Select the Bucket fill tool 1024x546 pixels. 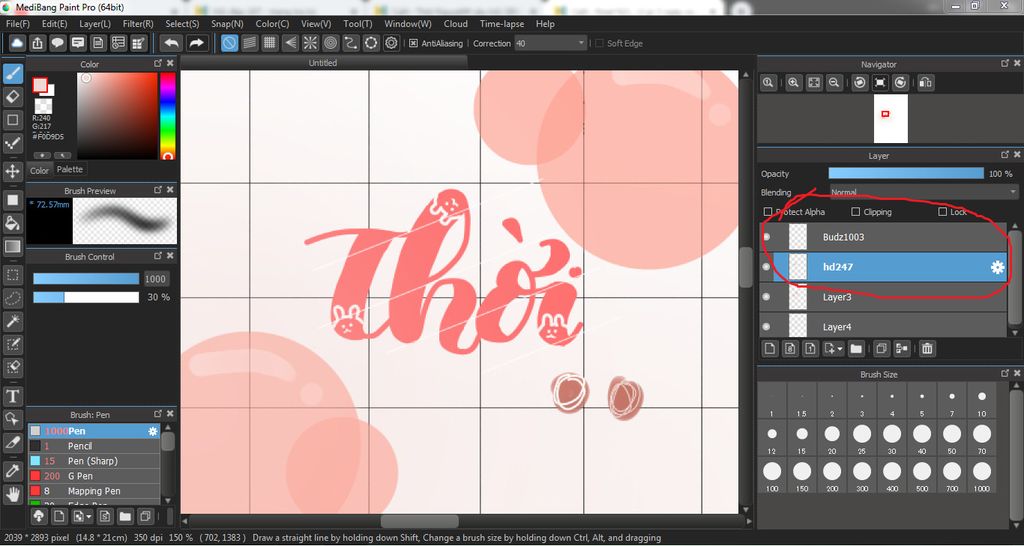pos(12,223)
